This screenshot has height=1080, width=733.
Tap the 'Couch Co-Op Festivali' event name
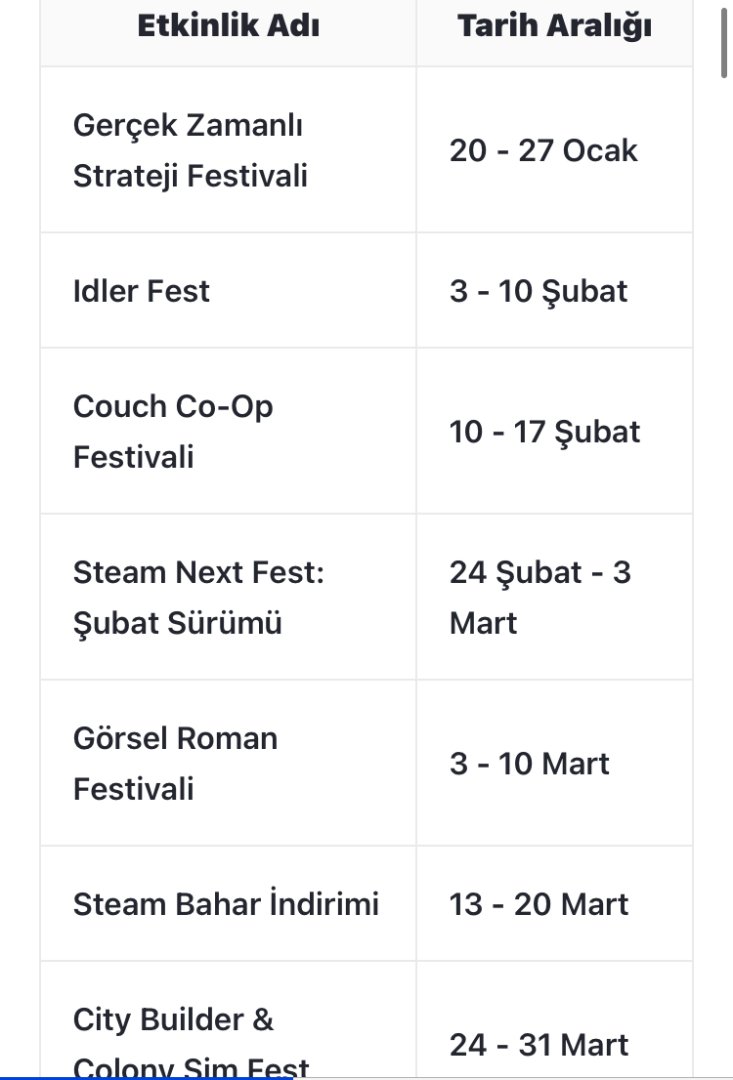pos(173,432)
